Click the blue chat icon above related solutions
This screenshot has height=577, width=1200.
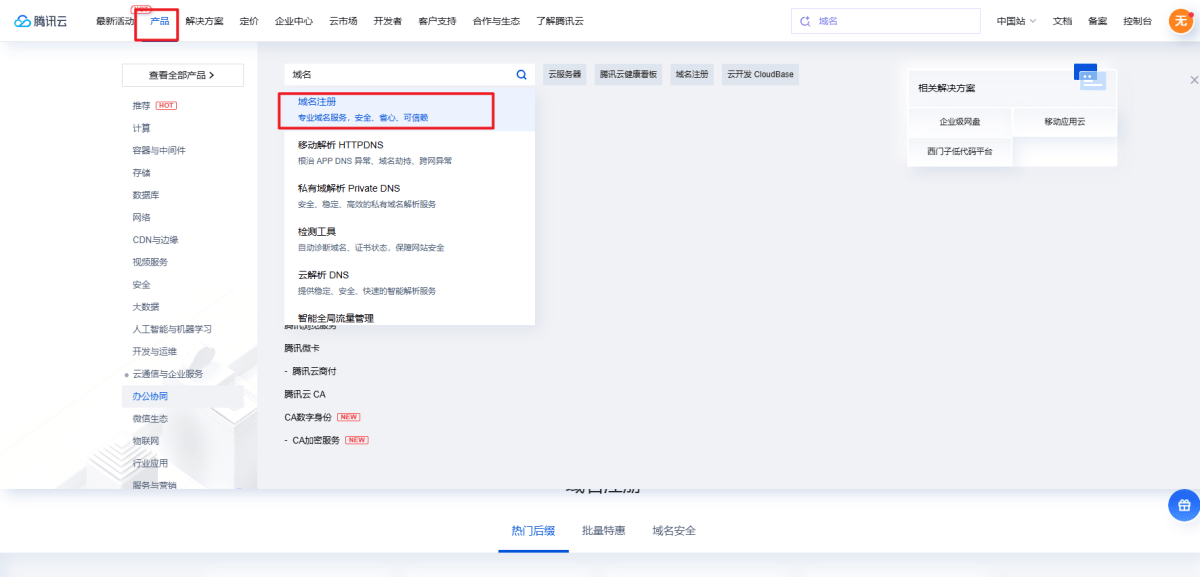[x=1085, y=76]
